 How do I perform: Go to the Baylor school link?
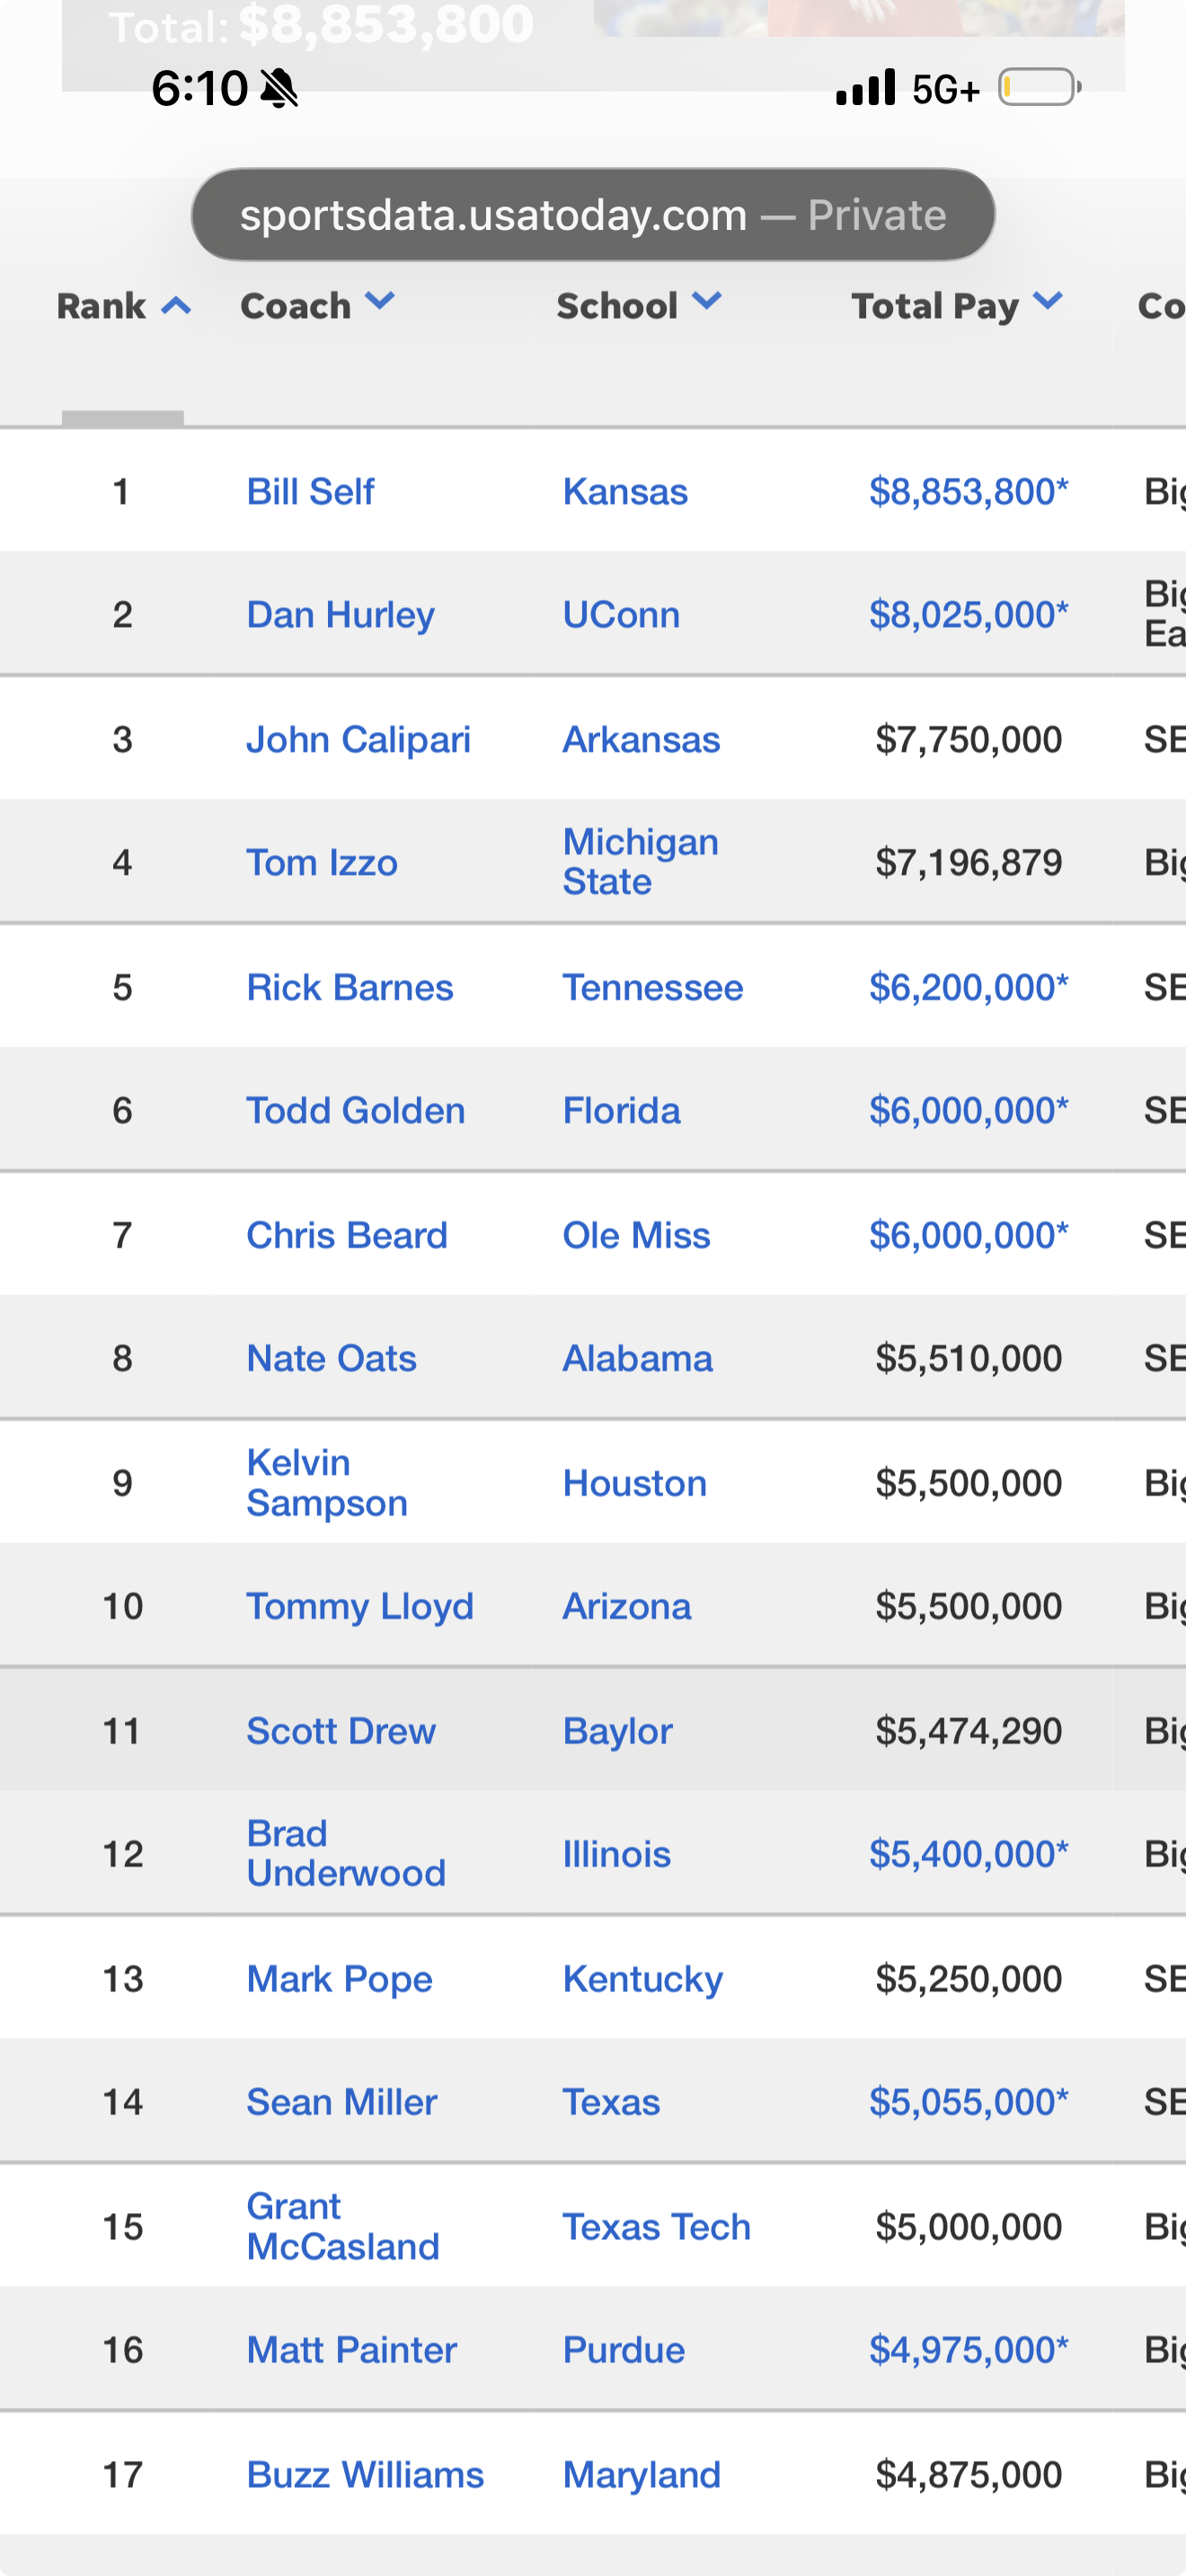(x=617, y=1731)
